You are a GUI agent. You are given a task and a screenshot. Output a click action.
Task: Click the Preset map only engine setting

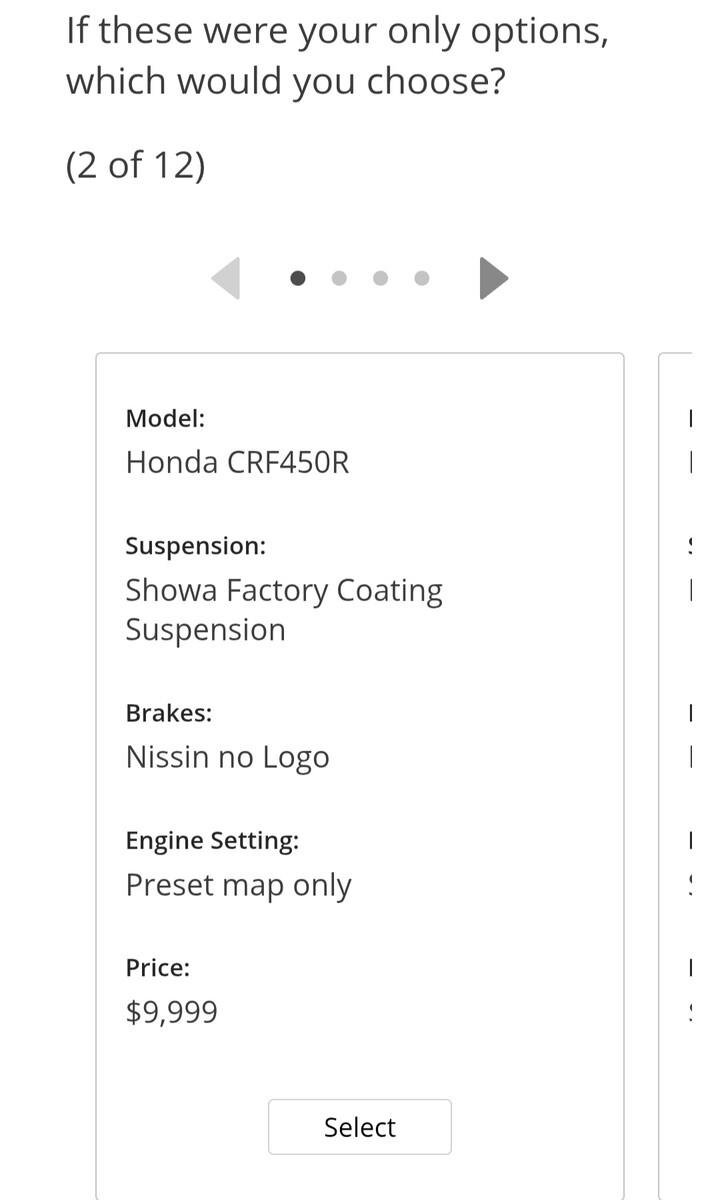(238, 885)
